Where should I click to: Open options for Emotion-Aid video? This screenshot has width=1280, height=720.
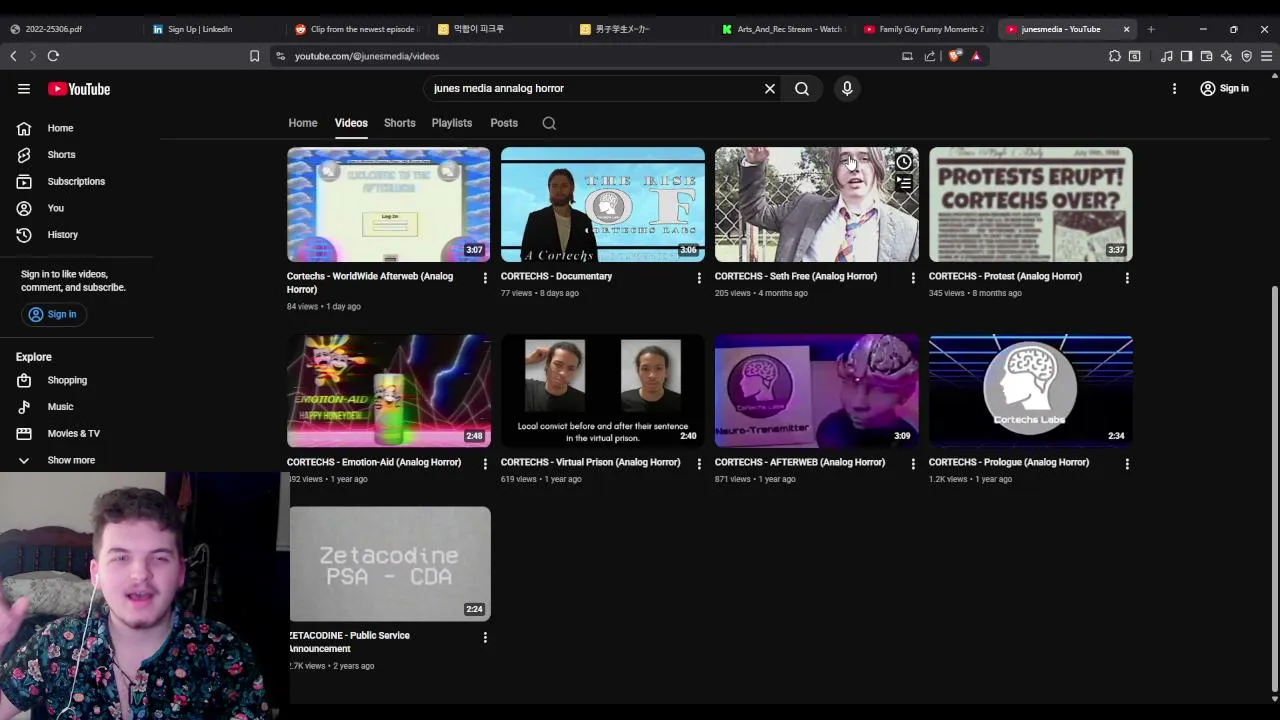485,464
